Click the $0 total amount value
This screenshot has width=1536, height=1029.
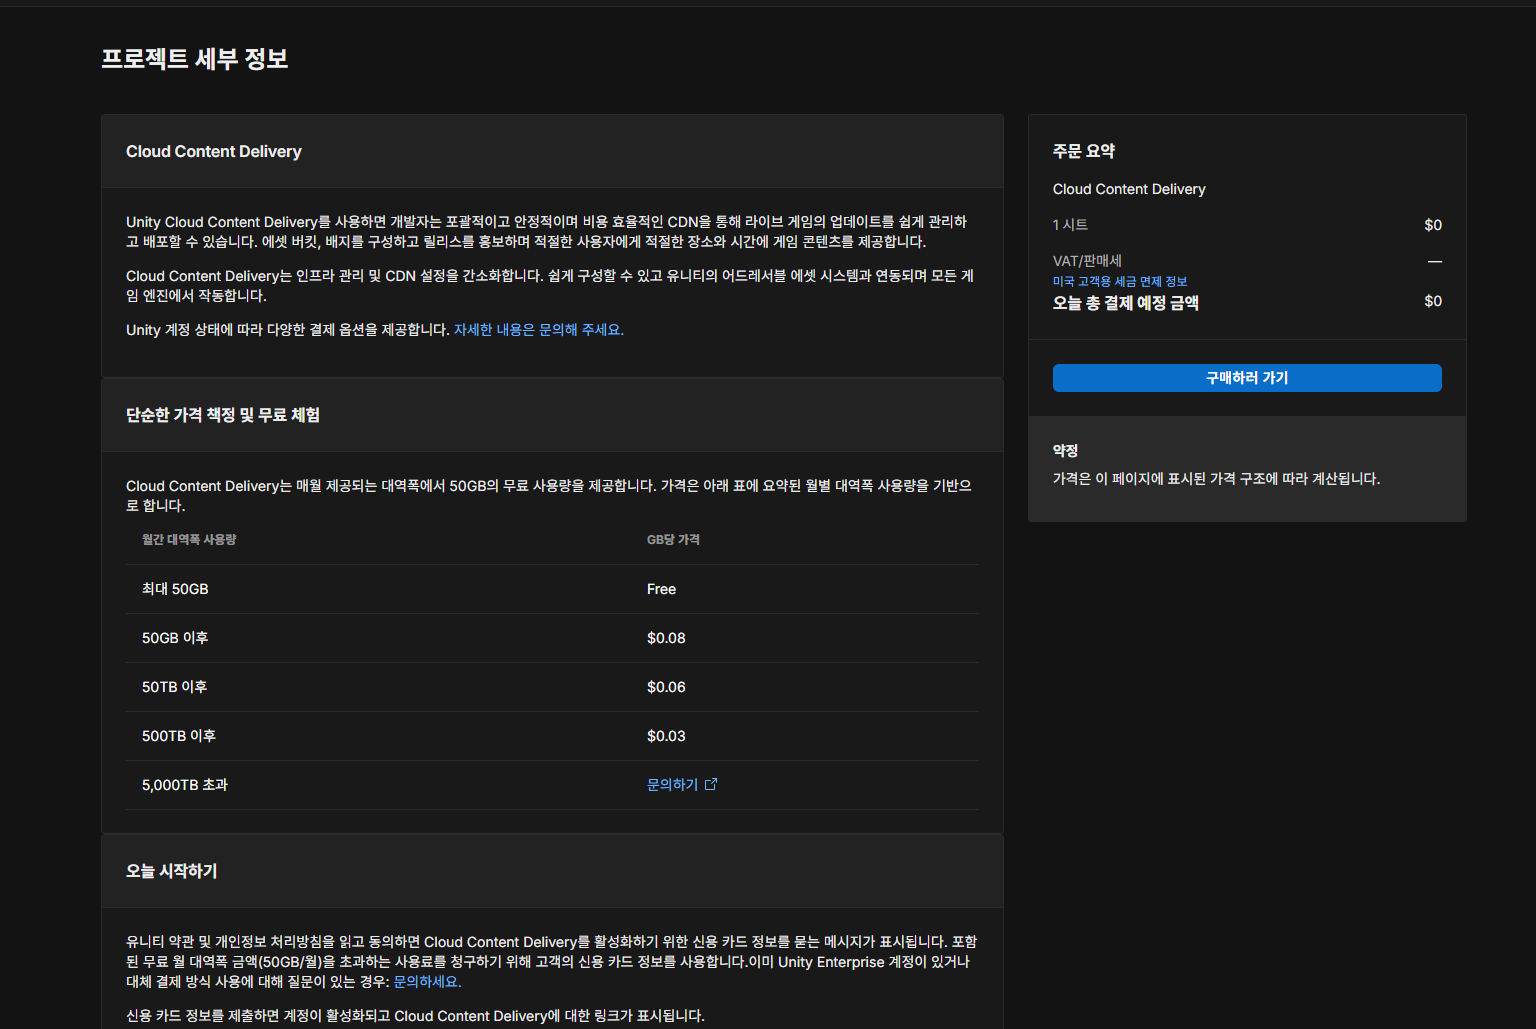(1433, 301)
